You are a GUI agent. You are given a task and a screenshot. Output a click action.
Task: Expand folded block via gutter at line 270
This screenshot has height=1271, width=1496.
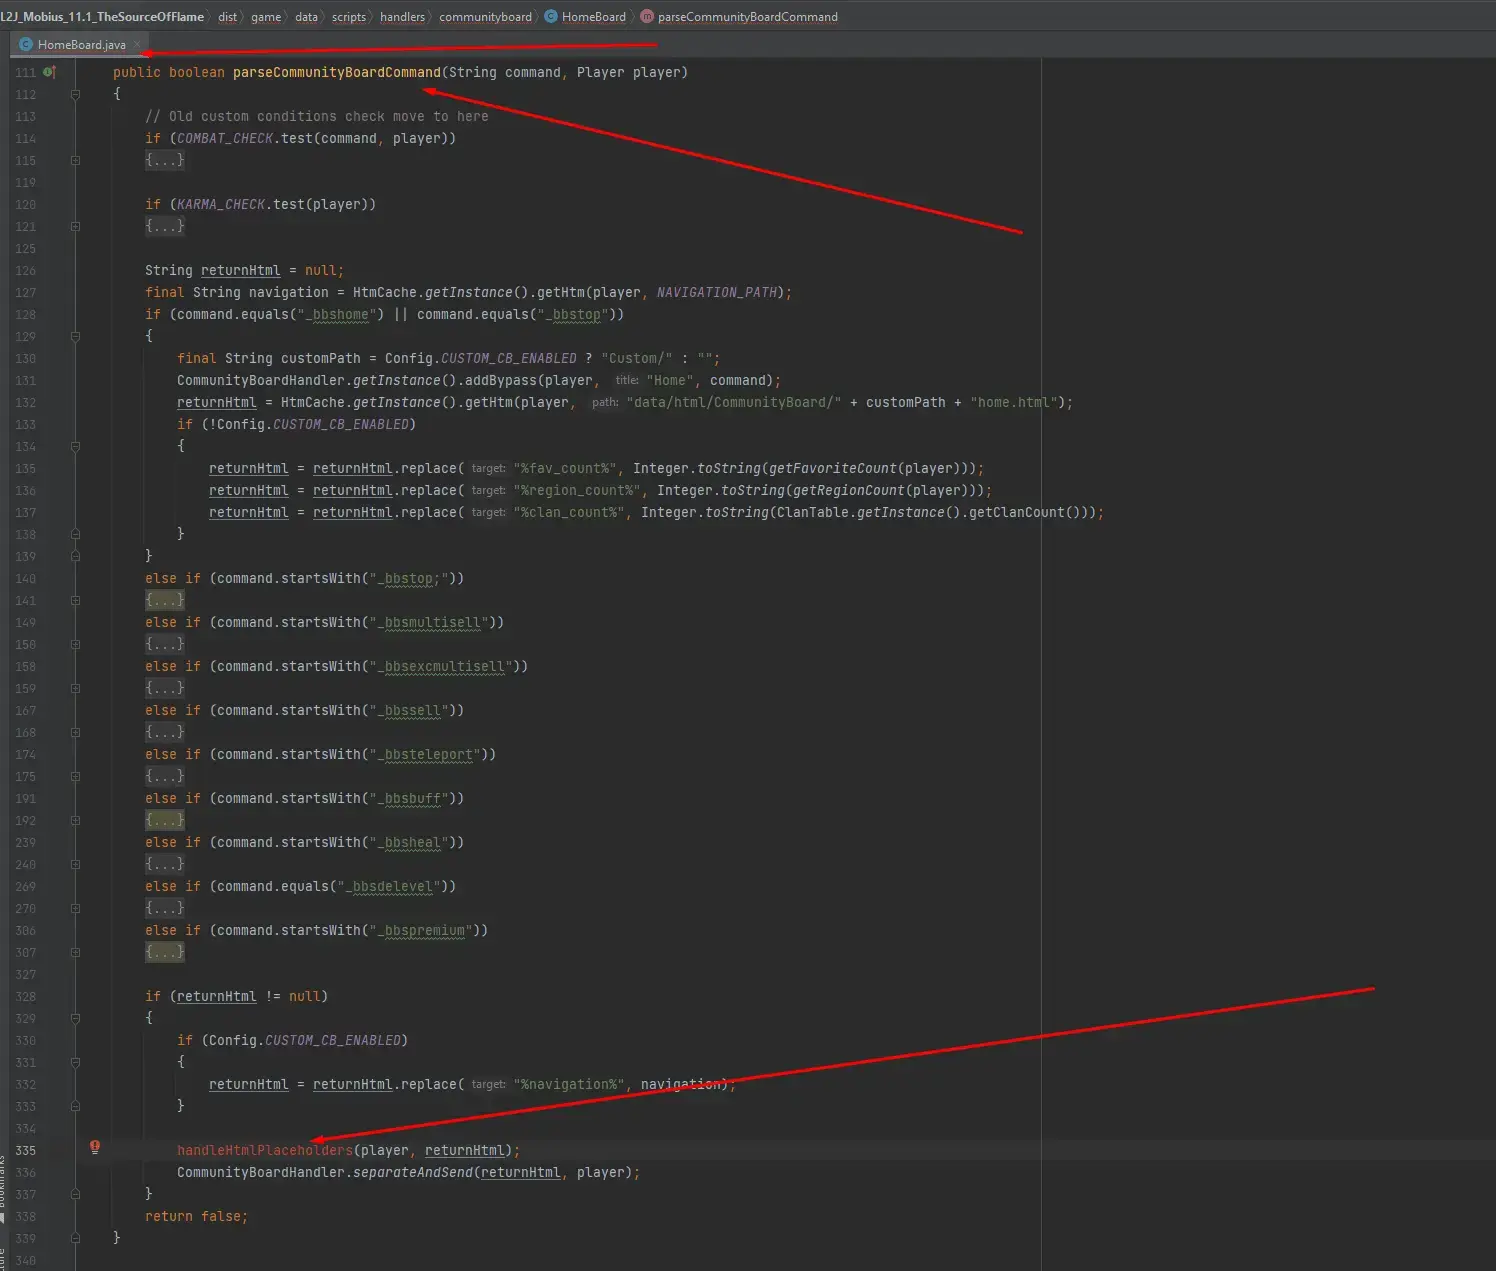click(75, 908)
